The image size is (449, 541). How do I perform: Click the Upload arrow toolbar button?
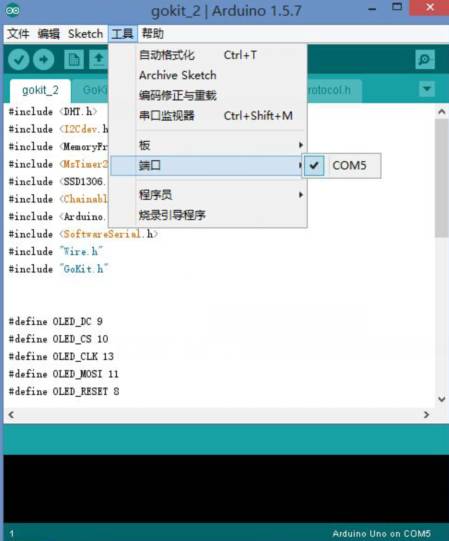[43, 59]
